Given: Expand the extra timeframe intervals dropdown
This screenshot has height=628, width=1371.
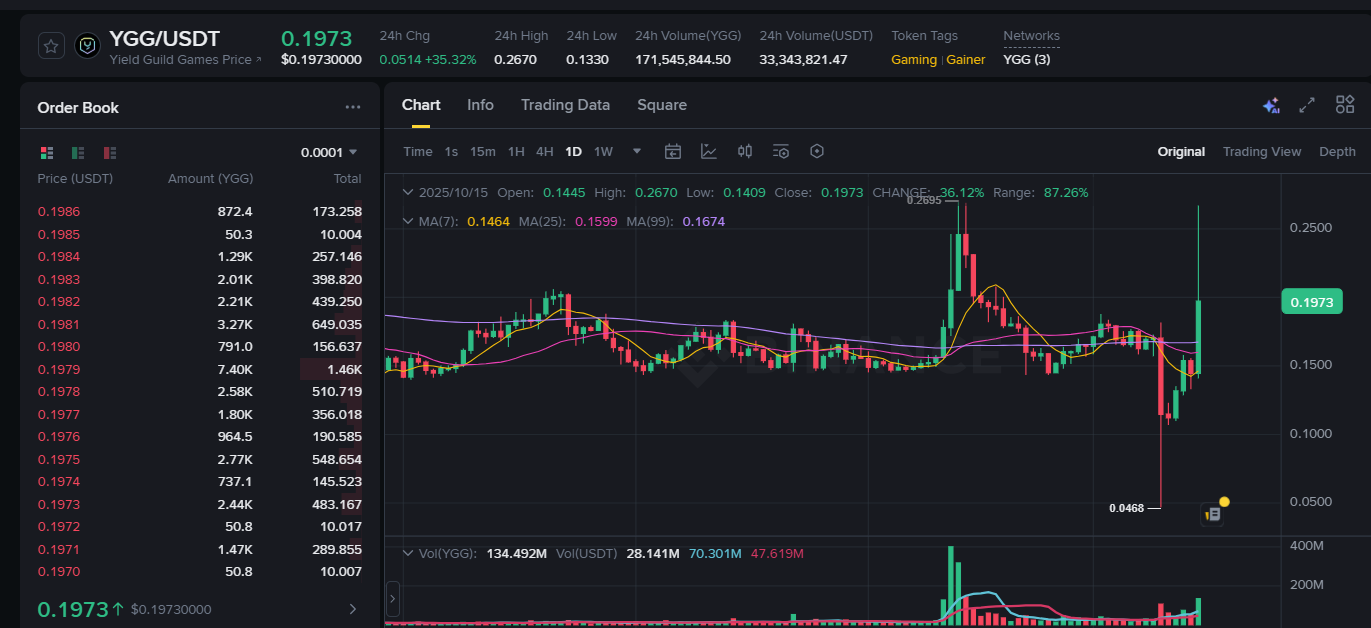Looking at the screenshot, I should coord(637,151).
